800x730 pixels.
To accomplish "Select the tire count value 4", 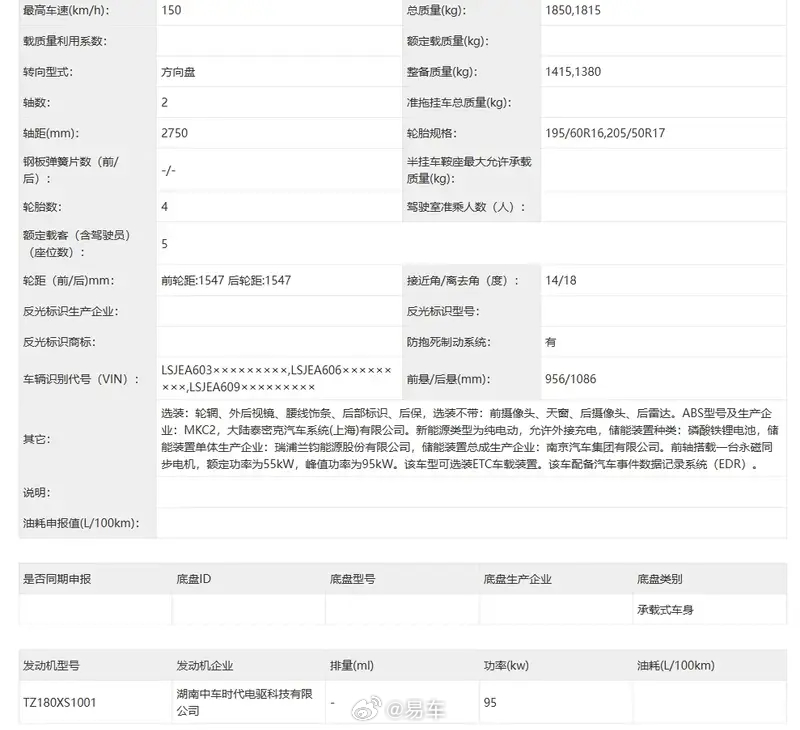I will click(x=164, y=207).
